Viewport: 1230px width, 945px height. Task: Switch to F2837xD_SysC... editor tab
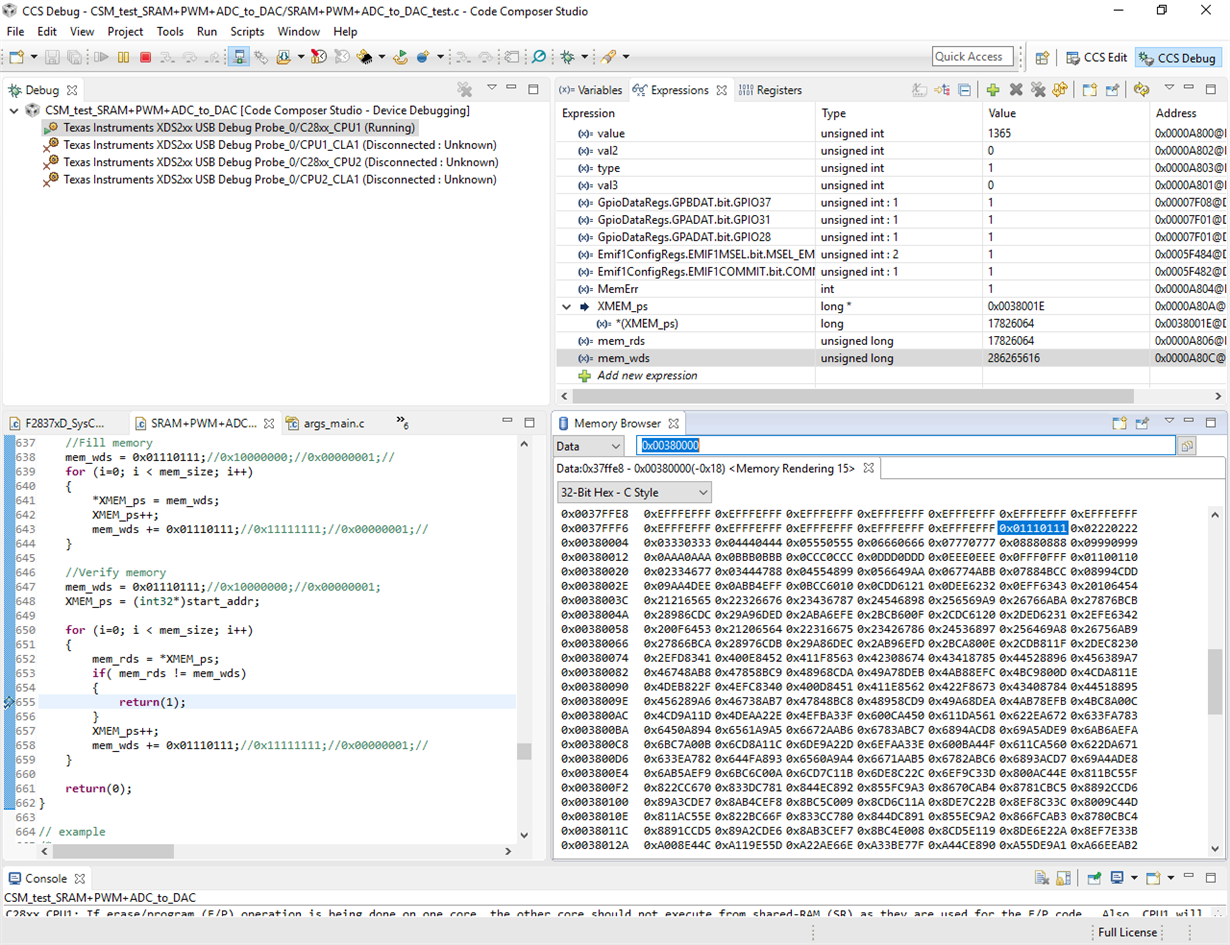57,423
